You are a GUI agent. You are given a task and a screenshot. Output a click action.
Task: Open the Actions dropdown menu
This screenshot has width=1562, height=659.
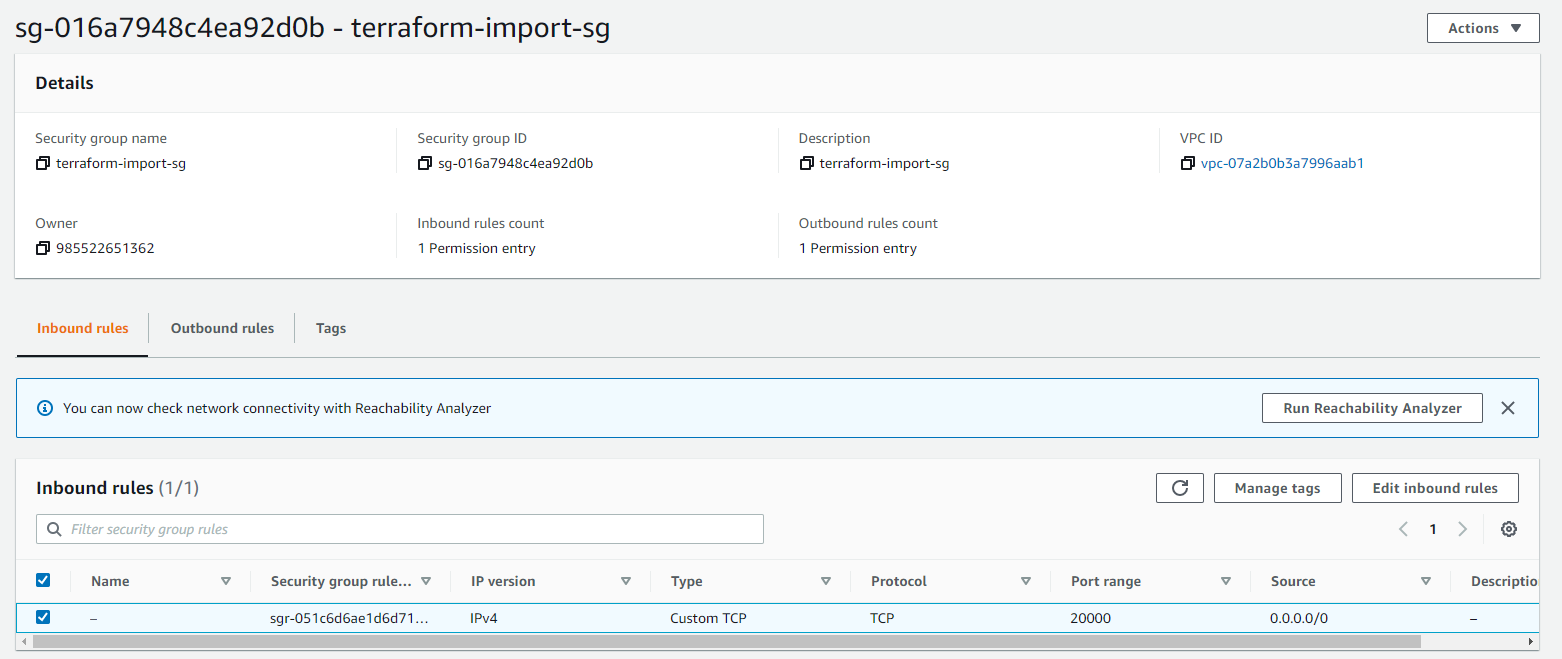(1483, 28)
